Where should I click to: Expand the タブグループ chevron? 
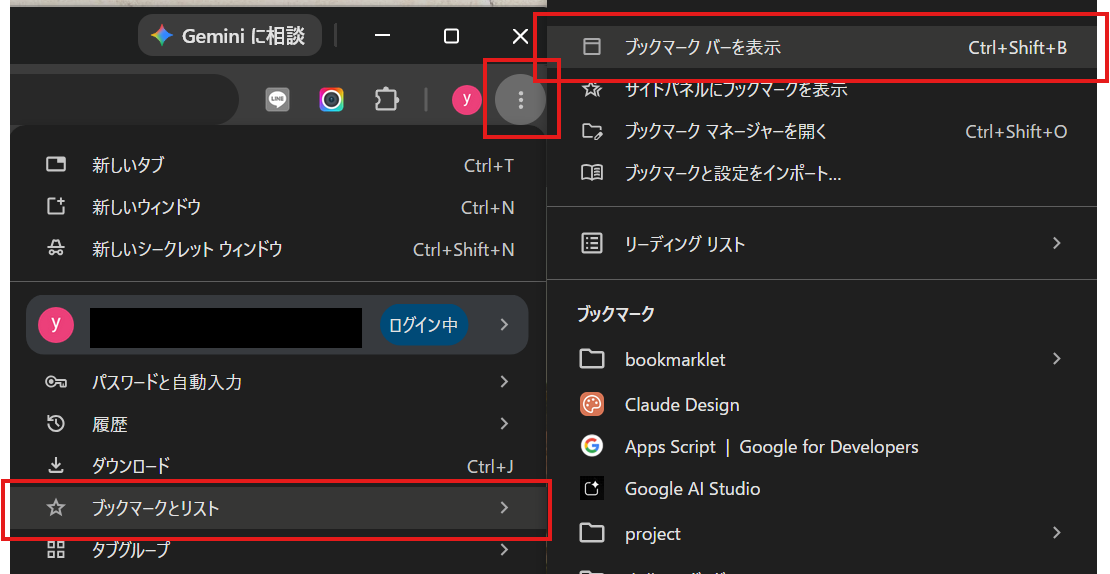pyautogui.click(x=504, y=549)
